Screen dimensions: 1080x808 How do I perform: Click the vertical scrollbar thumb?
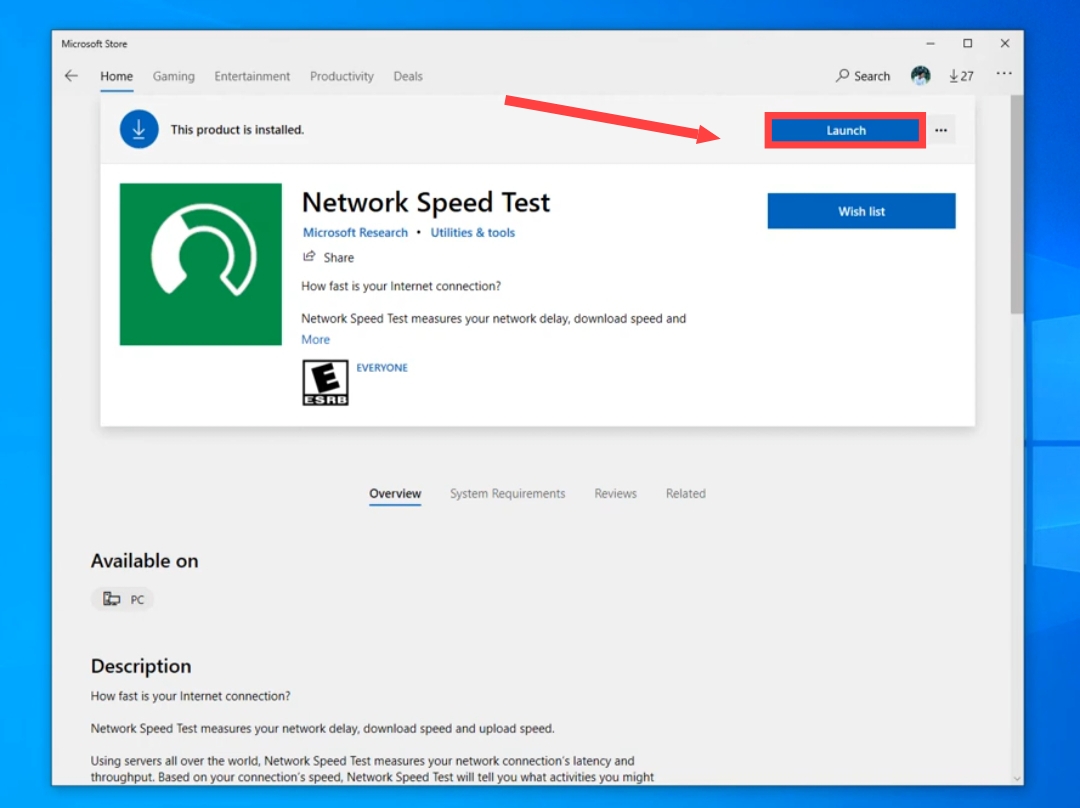tap(1017, 205)
